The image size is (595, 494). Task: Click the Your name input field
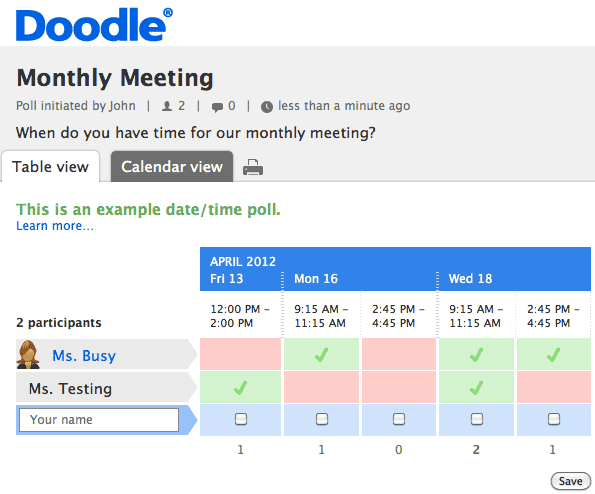tap(99, 420)
